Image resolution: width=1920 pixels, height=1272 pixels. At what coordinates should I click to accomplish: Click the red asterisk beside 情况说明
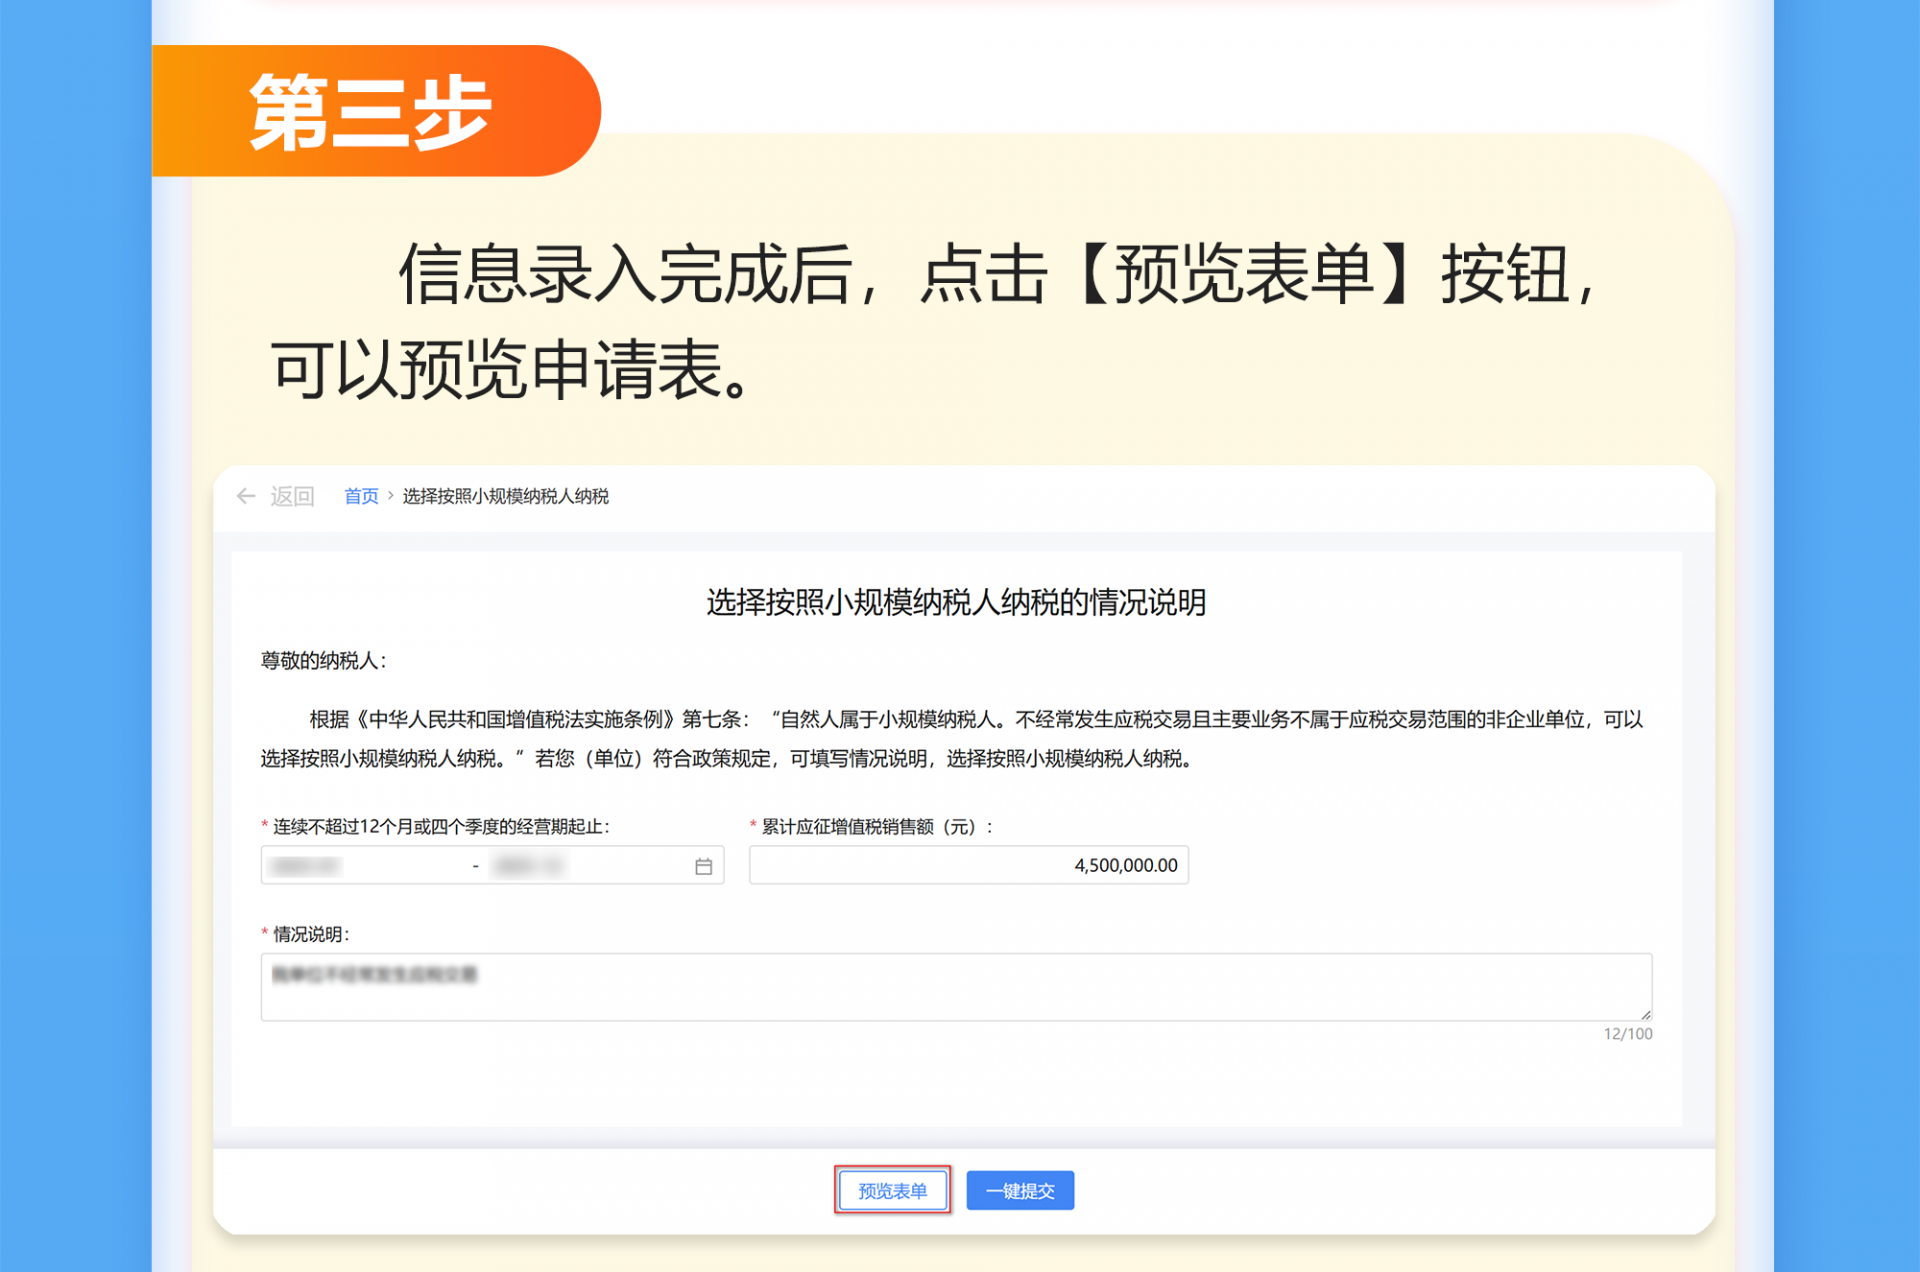[264, 933]
